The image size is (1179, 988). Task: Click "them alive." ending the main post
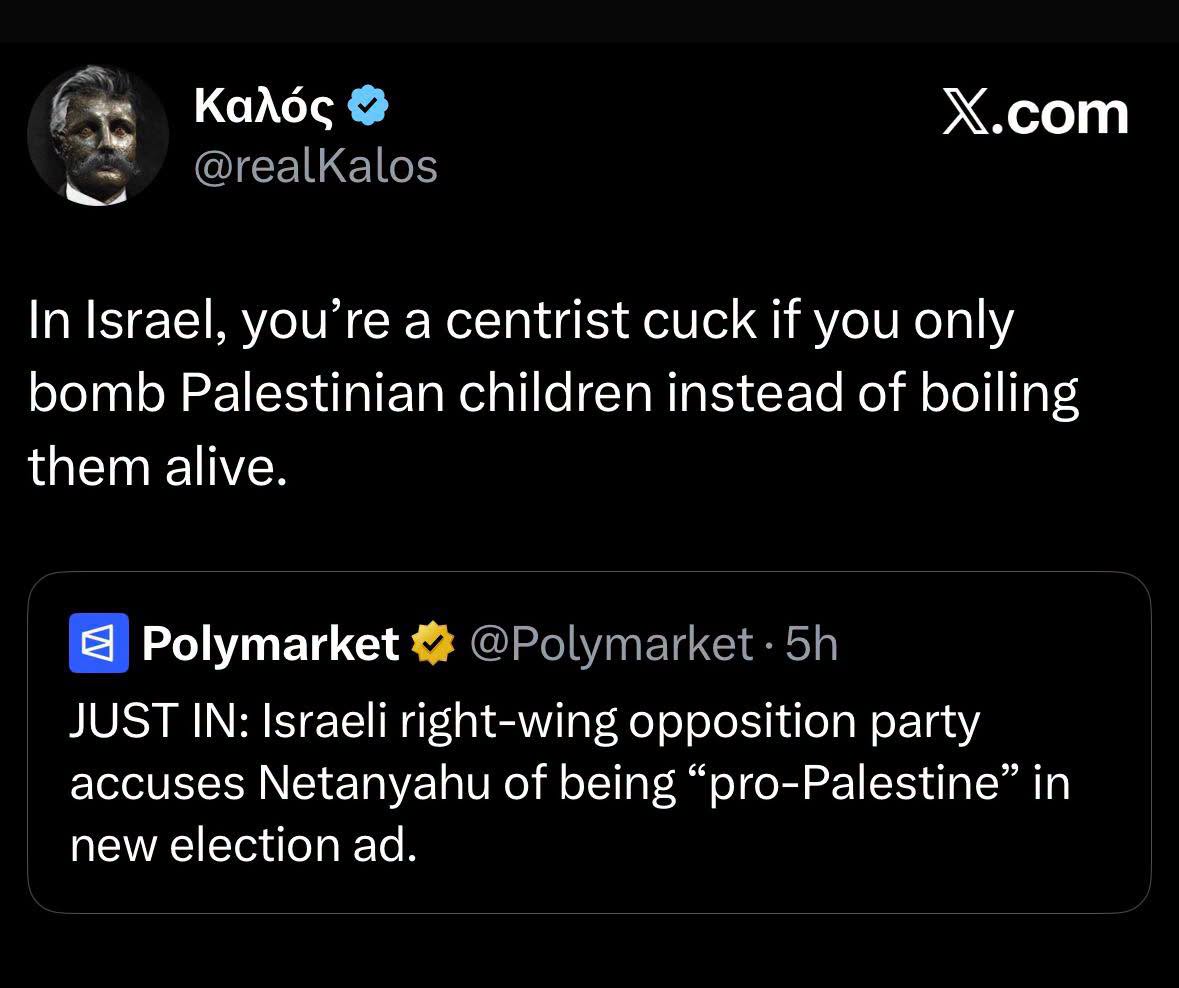158,467
